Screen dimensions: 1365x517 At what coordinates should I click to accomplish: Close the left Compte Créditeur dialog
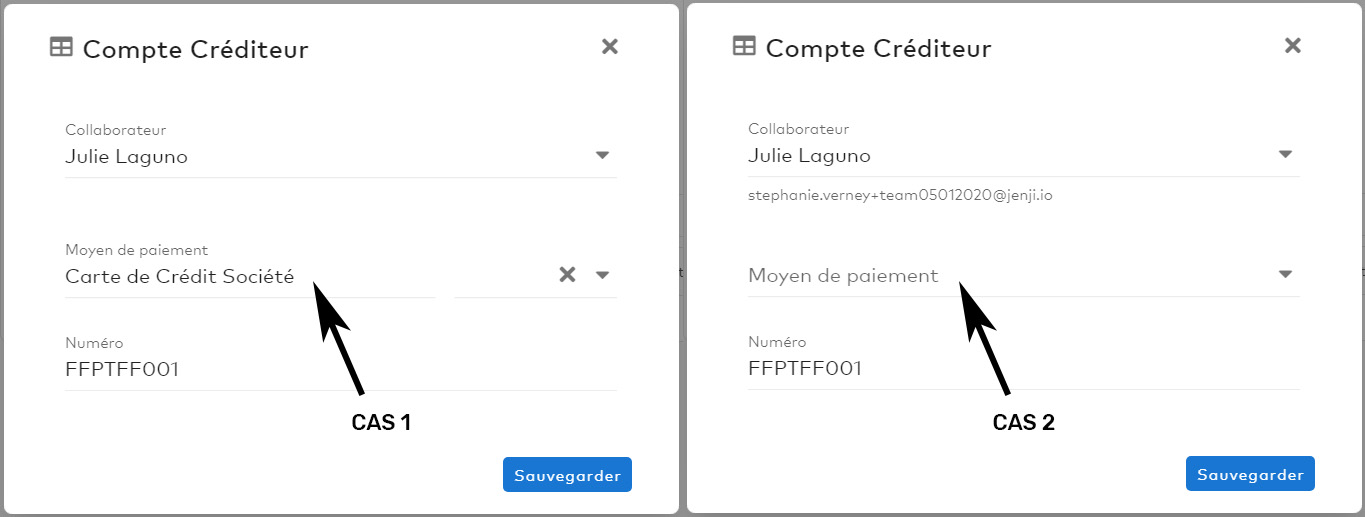(x=610, y=46)
